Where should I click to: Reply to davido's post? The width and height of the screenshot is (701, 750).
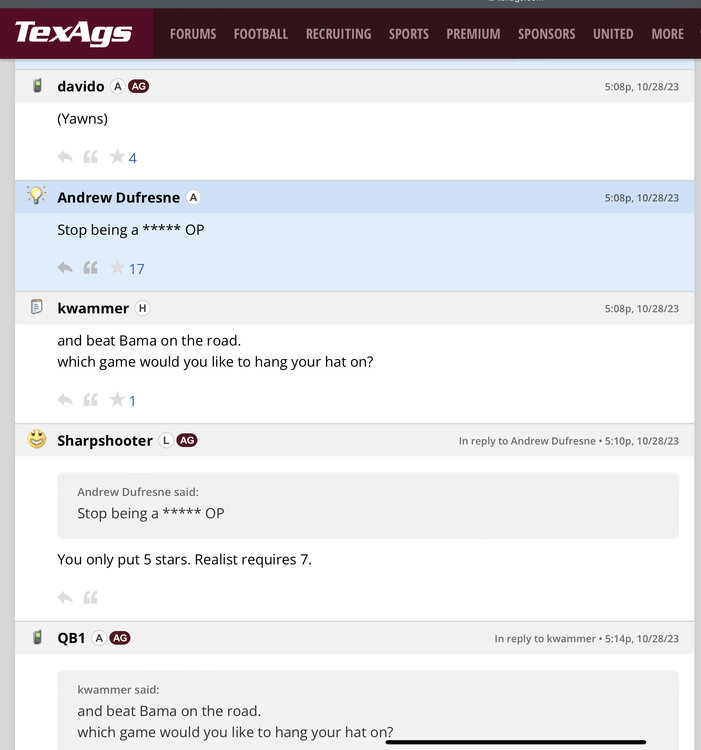pyautogui.click(x=65, y=157)
